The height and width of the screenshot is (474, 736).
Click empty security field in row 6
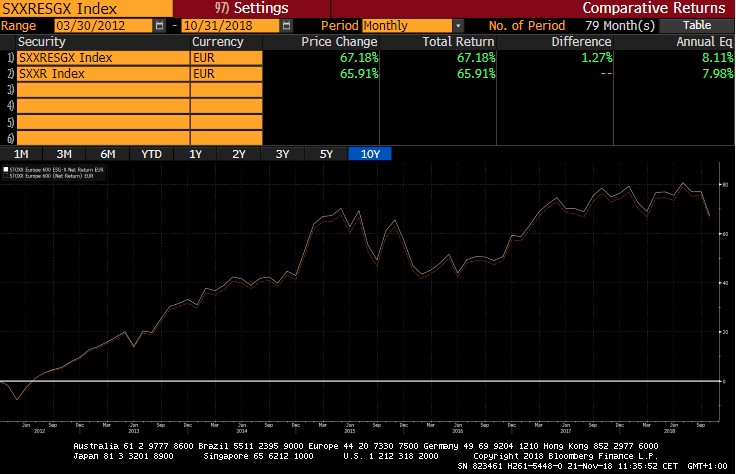click(103, 138)
